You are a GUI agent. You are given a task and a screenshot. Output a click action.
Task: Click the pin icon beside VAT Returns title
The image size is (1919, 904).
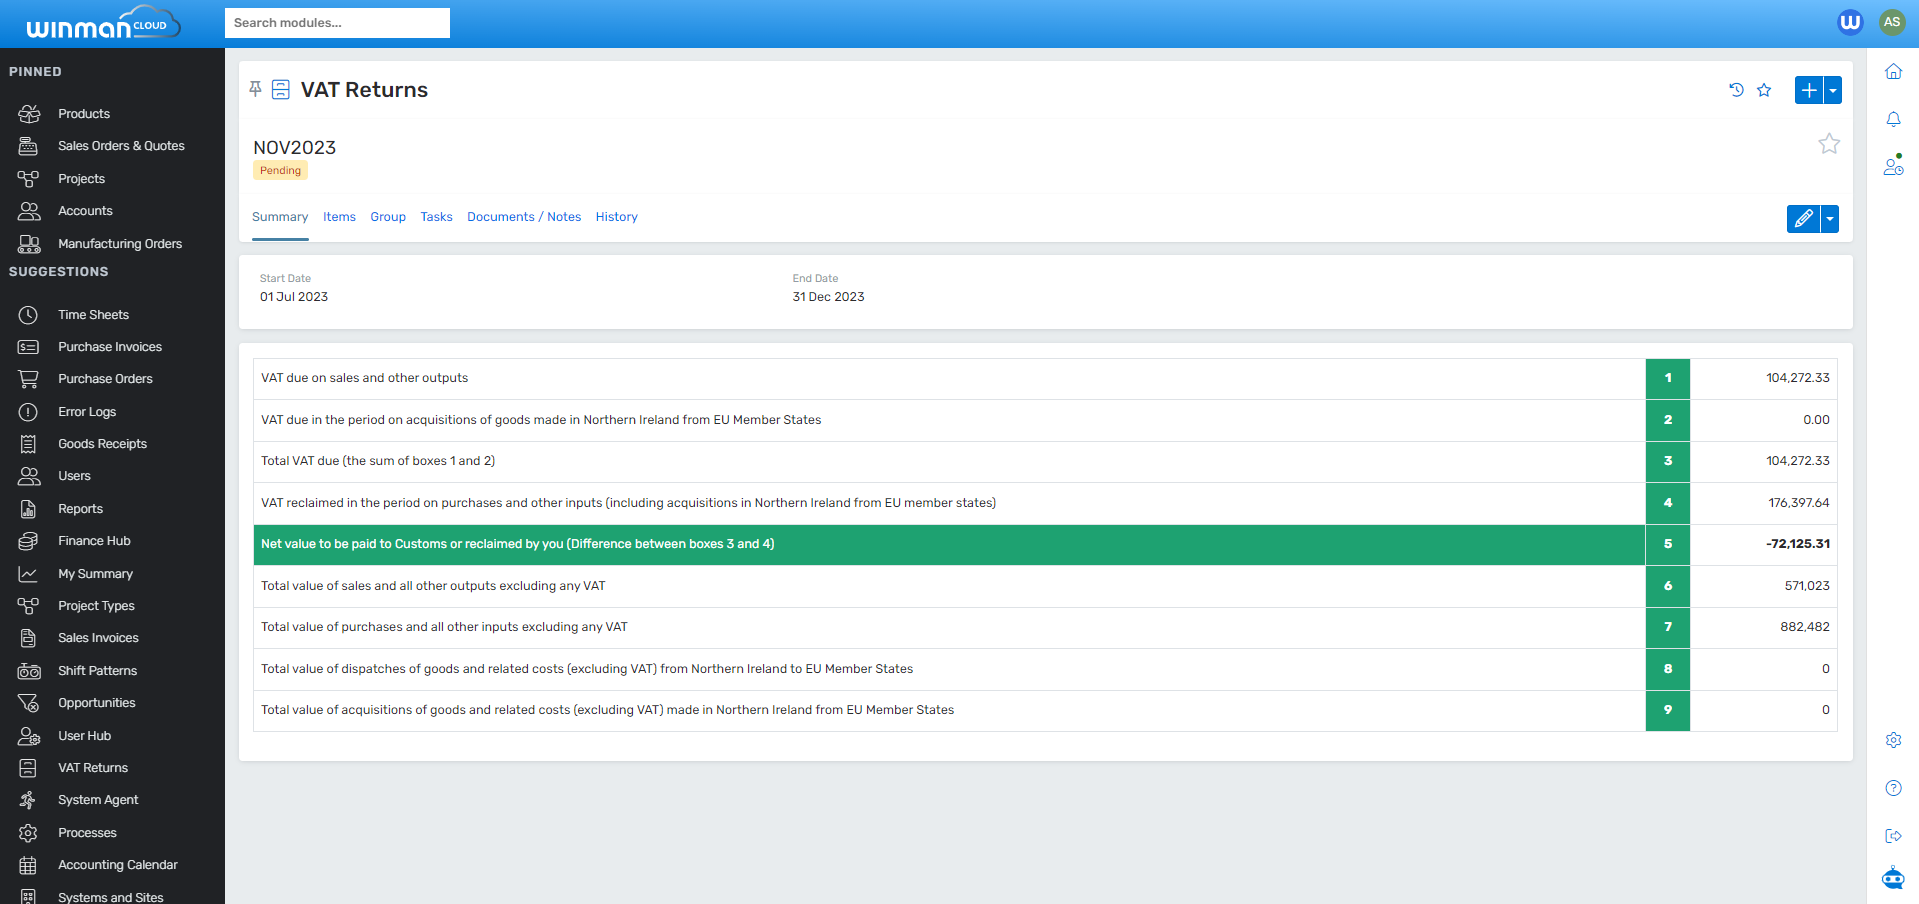256,90
